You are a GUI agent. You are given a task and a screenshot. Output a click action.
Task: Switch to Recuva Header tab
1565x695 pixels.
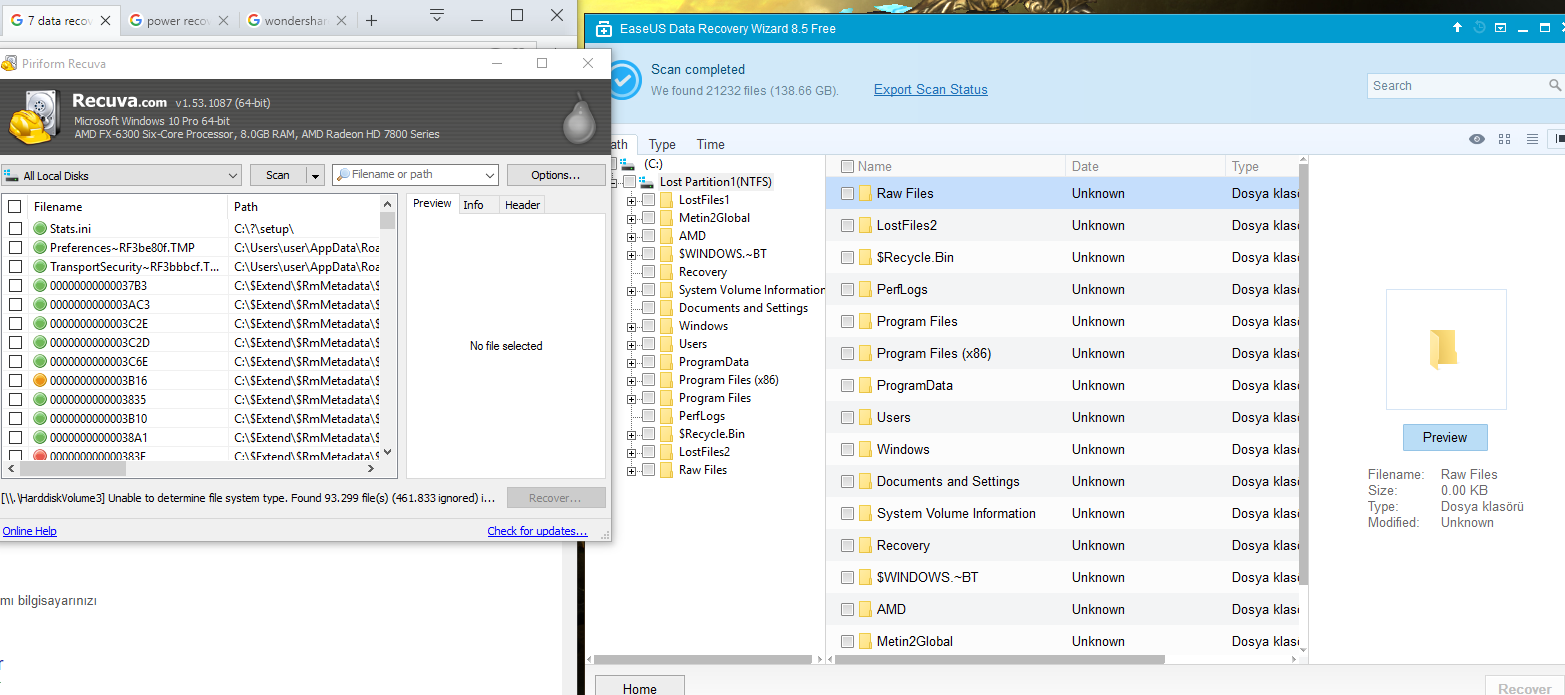(x=522, y=204)
